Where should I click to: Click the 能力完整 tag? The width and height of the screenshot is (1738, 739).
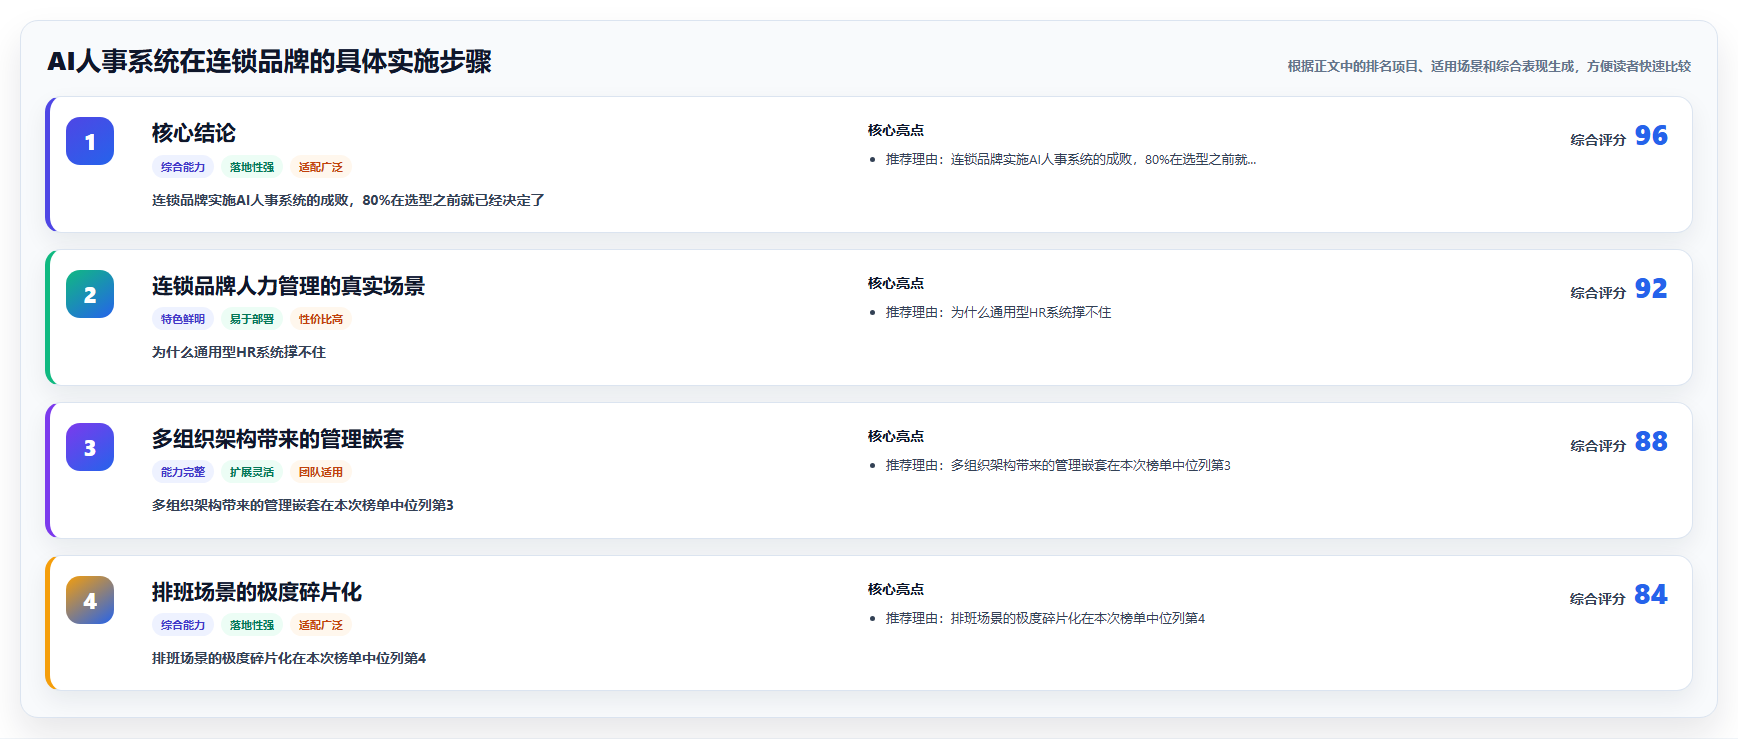[x=183, y=472]
